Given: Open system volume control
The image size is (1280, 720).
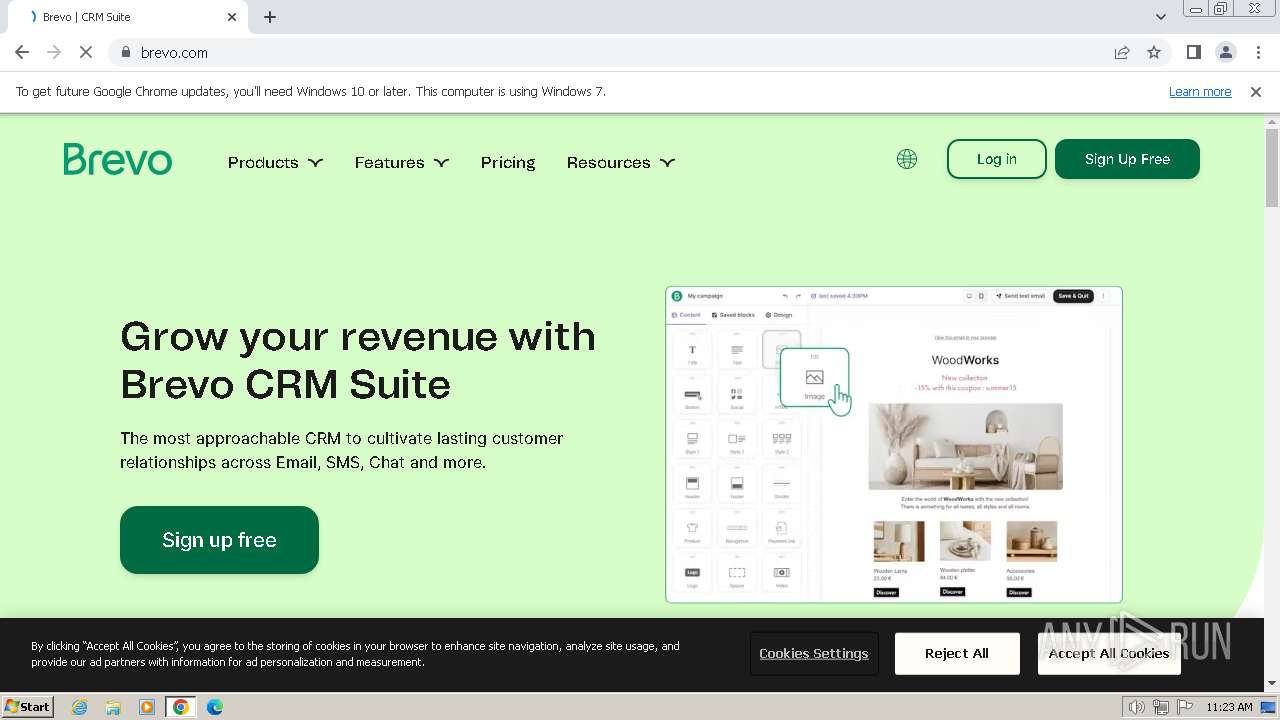Looking at the screenshot, I should click(x=1137, y=707).
